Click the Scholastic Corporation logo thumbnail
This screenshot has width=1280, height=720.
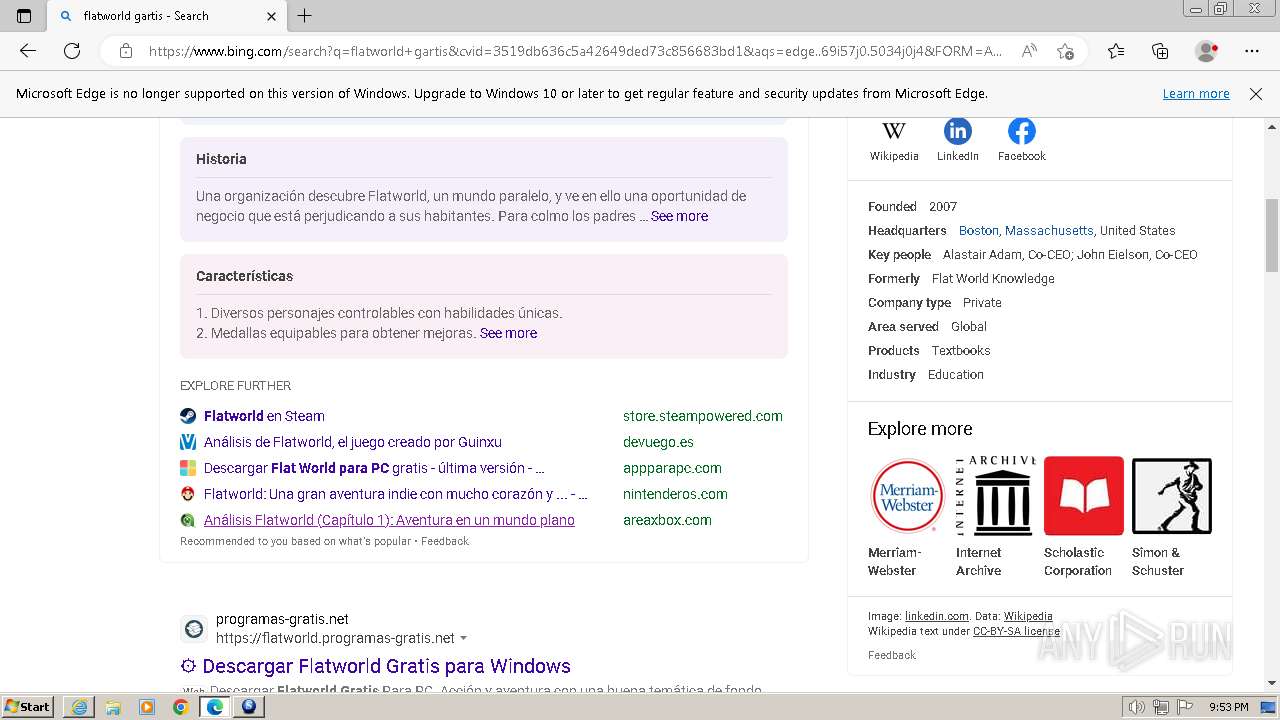click(x=1083, y=495)
